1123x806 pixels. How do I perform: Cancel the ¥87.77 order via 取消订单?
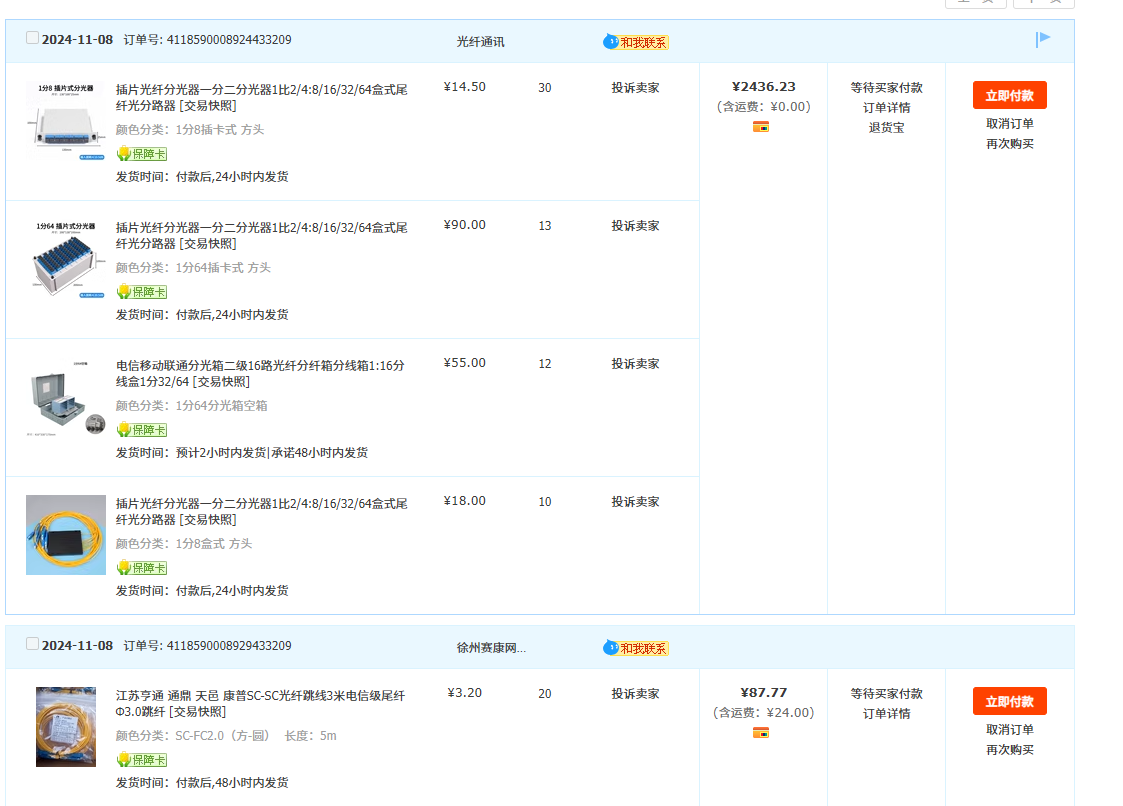pos(1009,730)
